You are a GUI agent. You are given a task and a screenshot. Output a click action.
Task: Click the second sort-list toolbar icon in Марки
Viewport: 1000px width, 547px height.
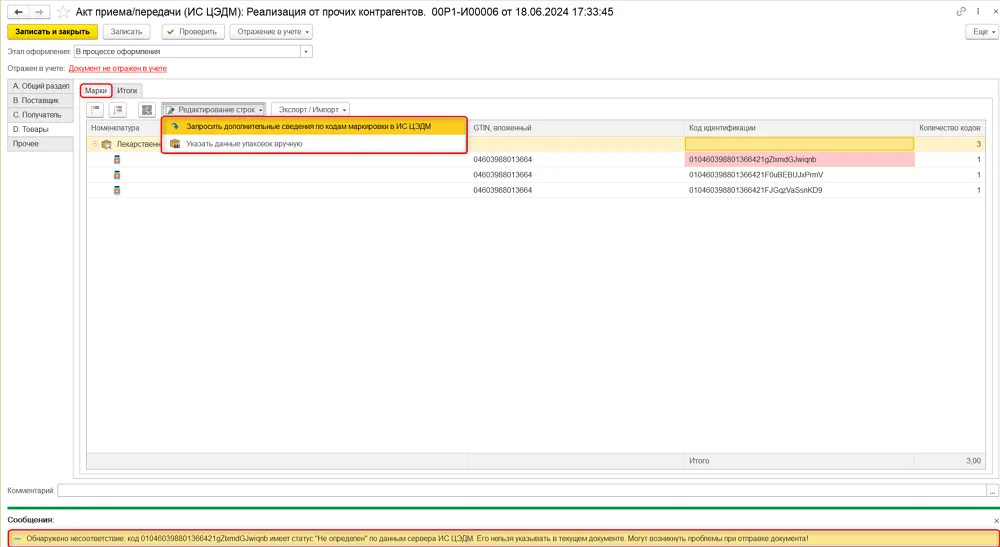pos(118,110)
